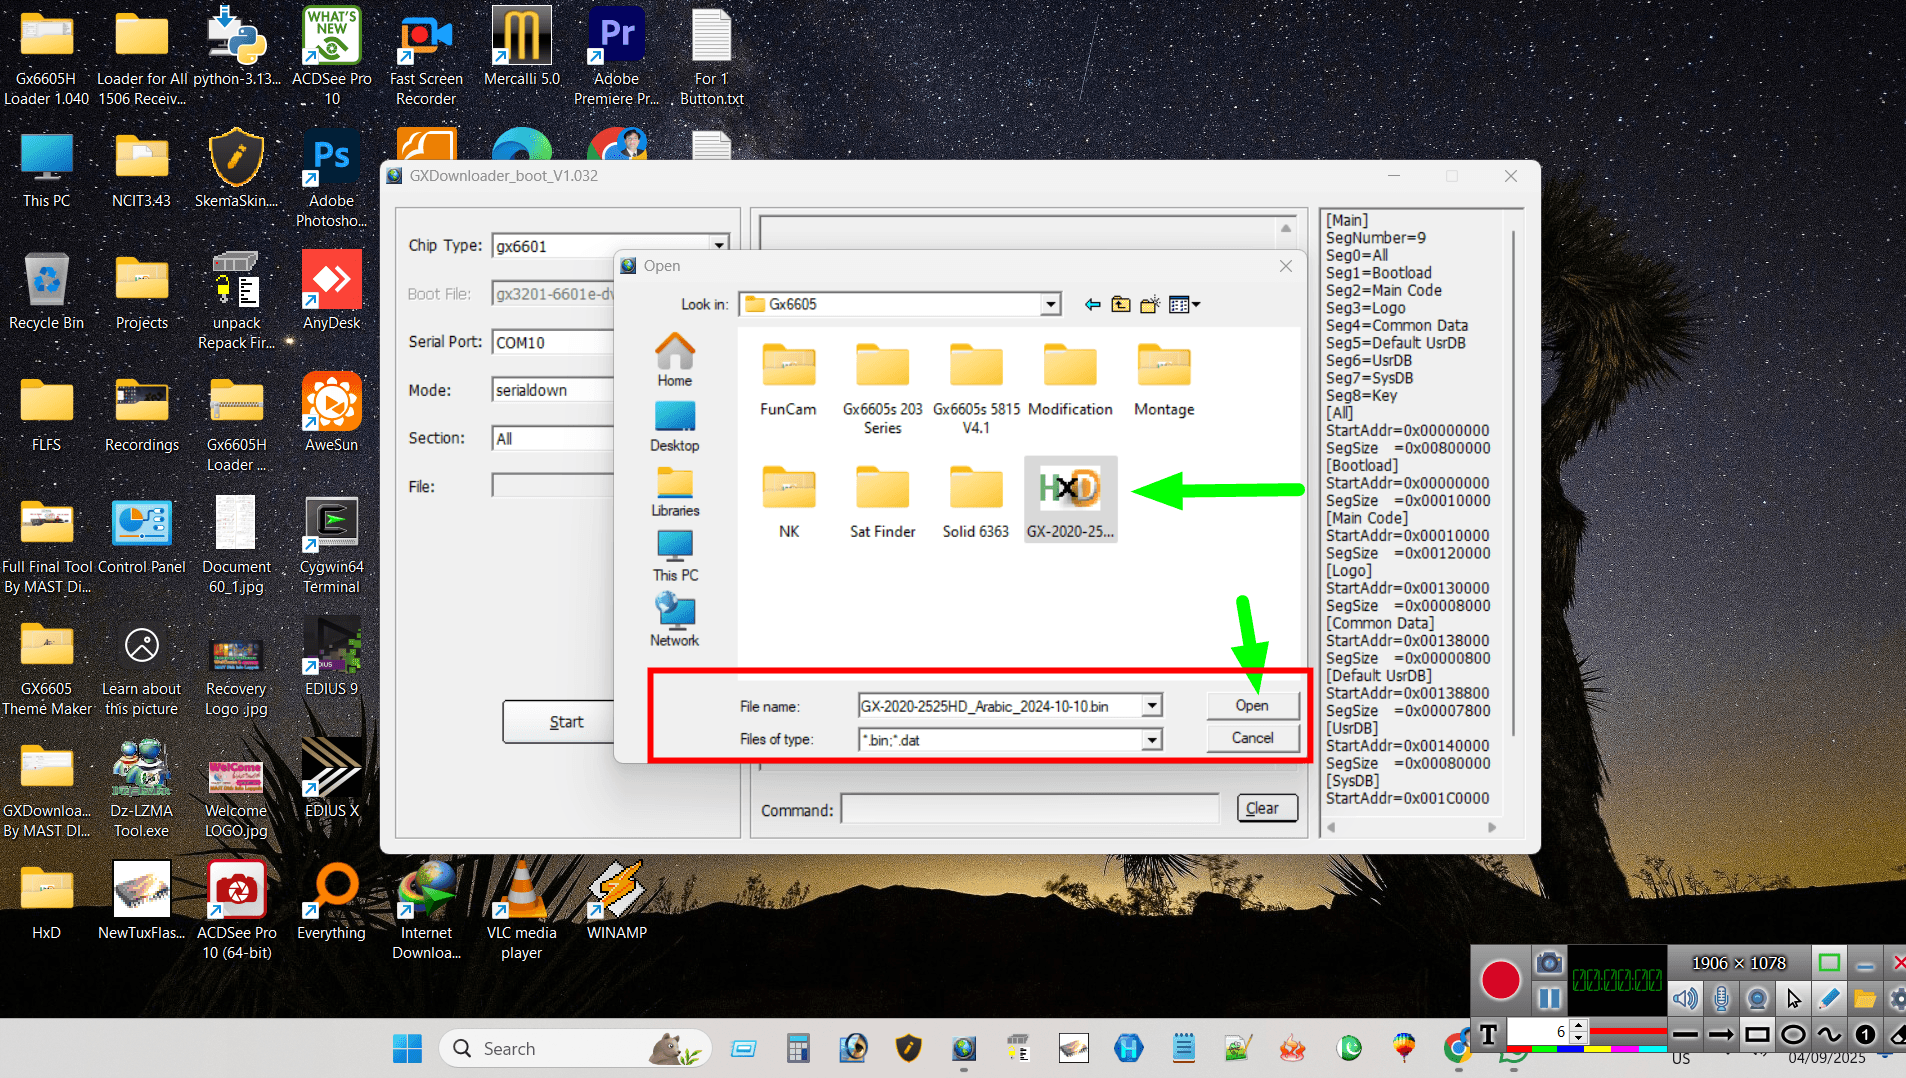
Task: Select the text annotation tool
Action: click(1488, 1036)
